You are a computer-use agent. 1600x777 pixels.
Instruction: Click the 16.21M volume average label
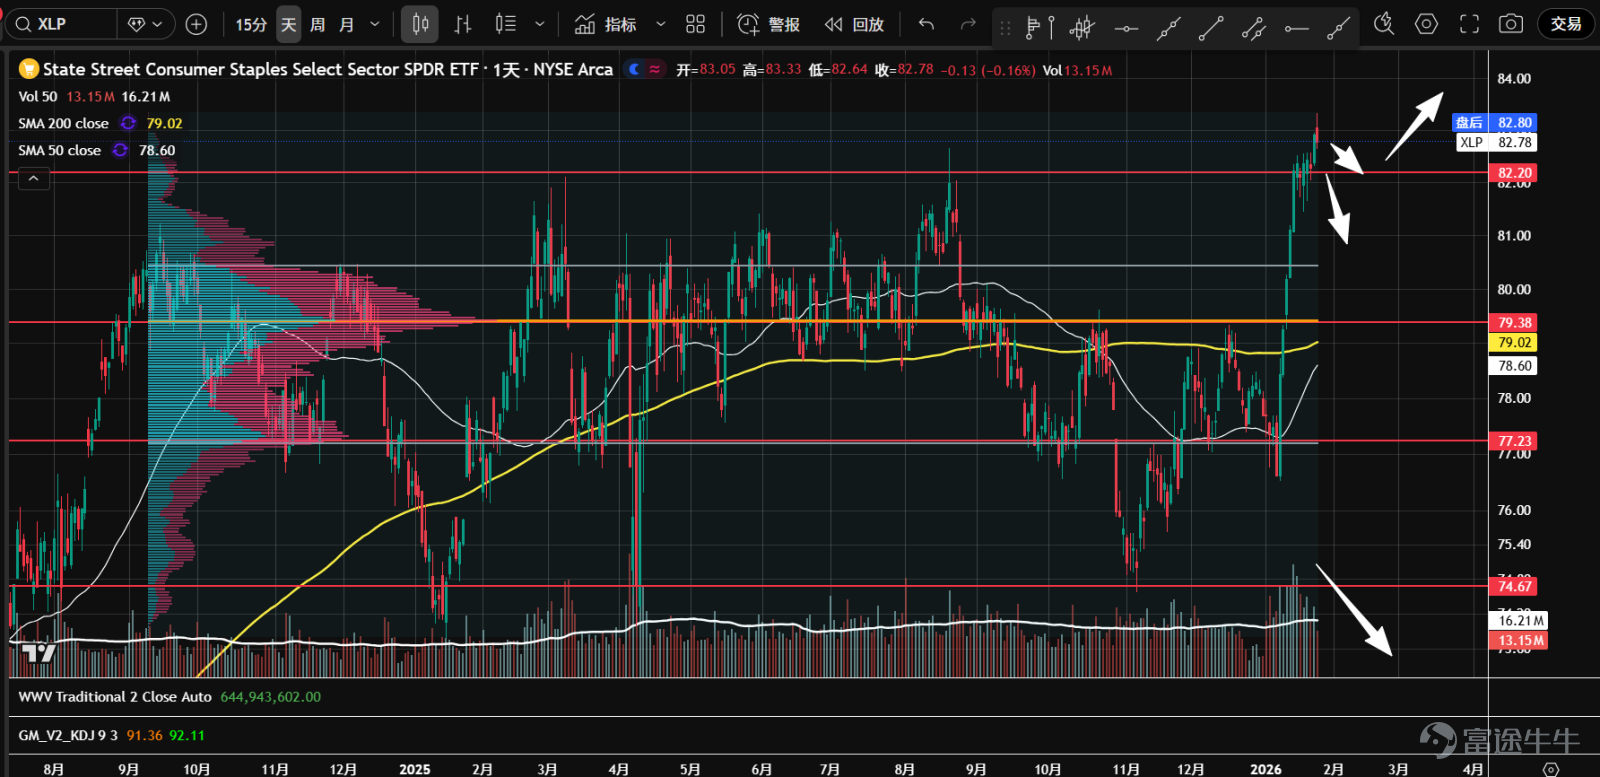point(1520,621)
